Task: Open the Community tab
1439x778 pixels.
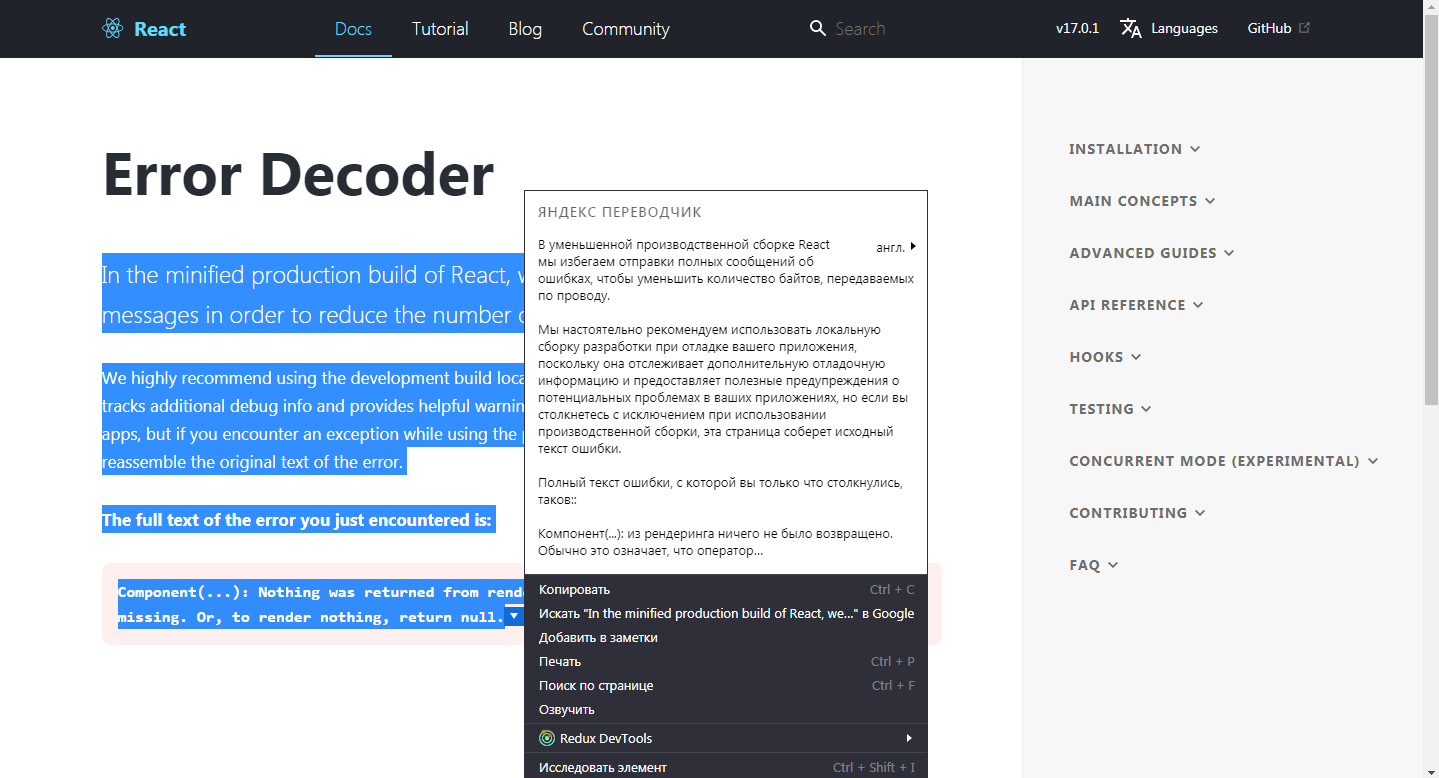Action: [626, 29]
